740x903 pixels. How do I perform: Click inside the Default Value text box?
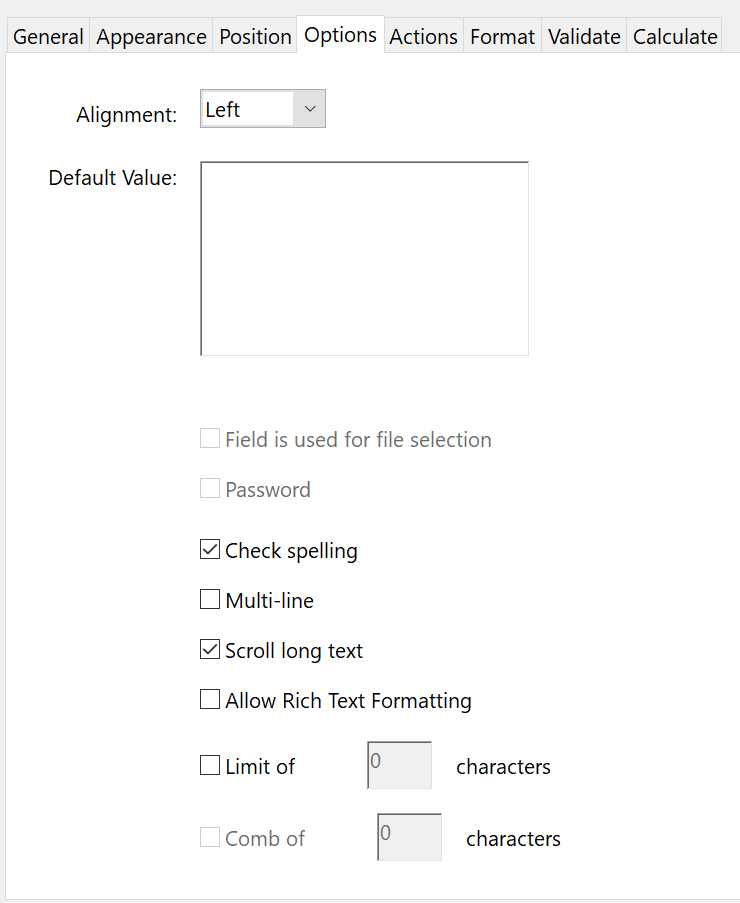[x=364, y=257]
